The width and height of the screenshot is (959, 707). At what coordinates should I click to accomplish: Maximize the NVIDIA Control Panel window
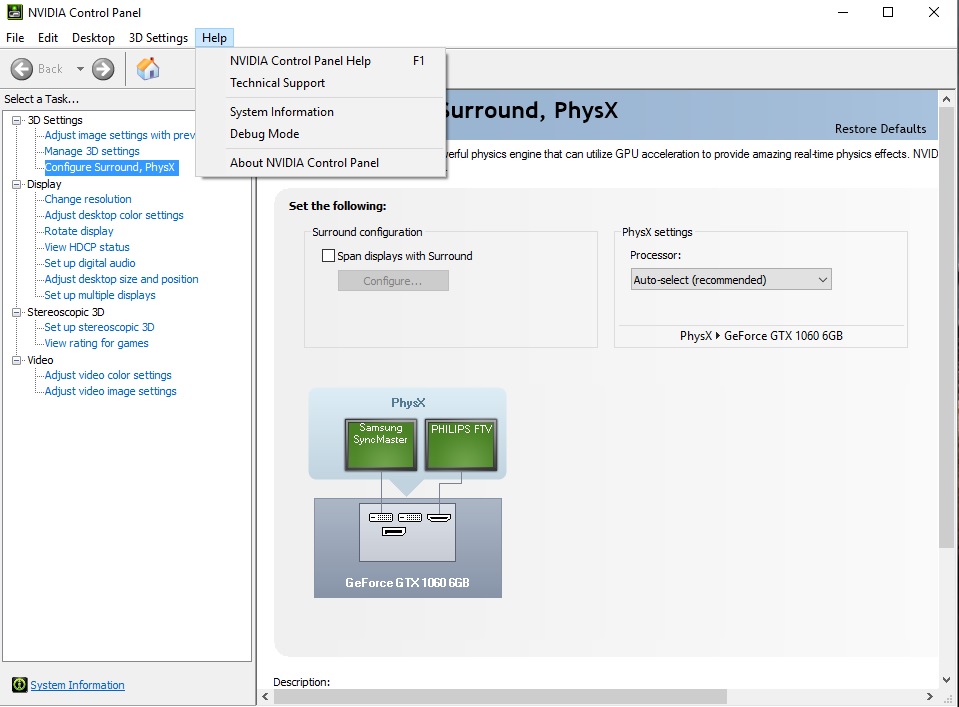pyautogui.click(x=888, y=12)
